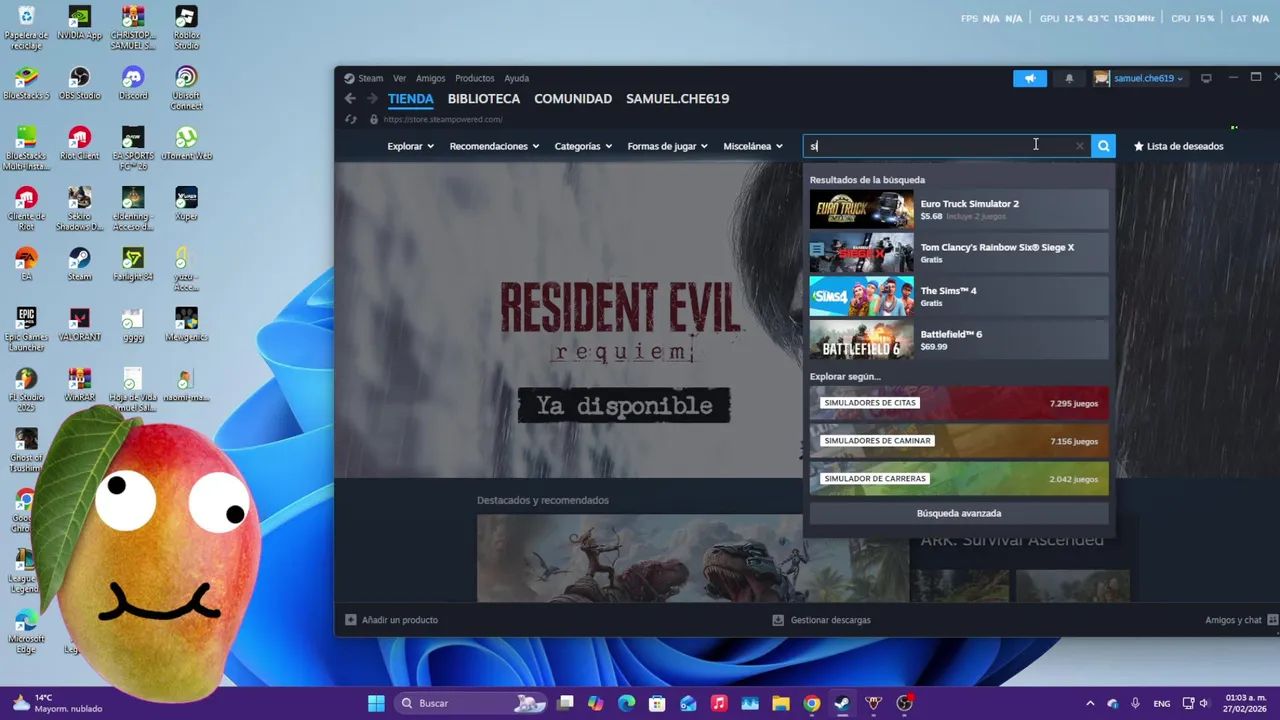Screen dimensions: 1280x720
Task: Select the TIENDA tab
Action: tap(411, 99)
